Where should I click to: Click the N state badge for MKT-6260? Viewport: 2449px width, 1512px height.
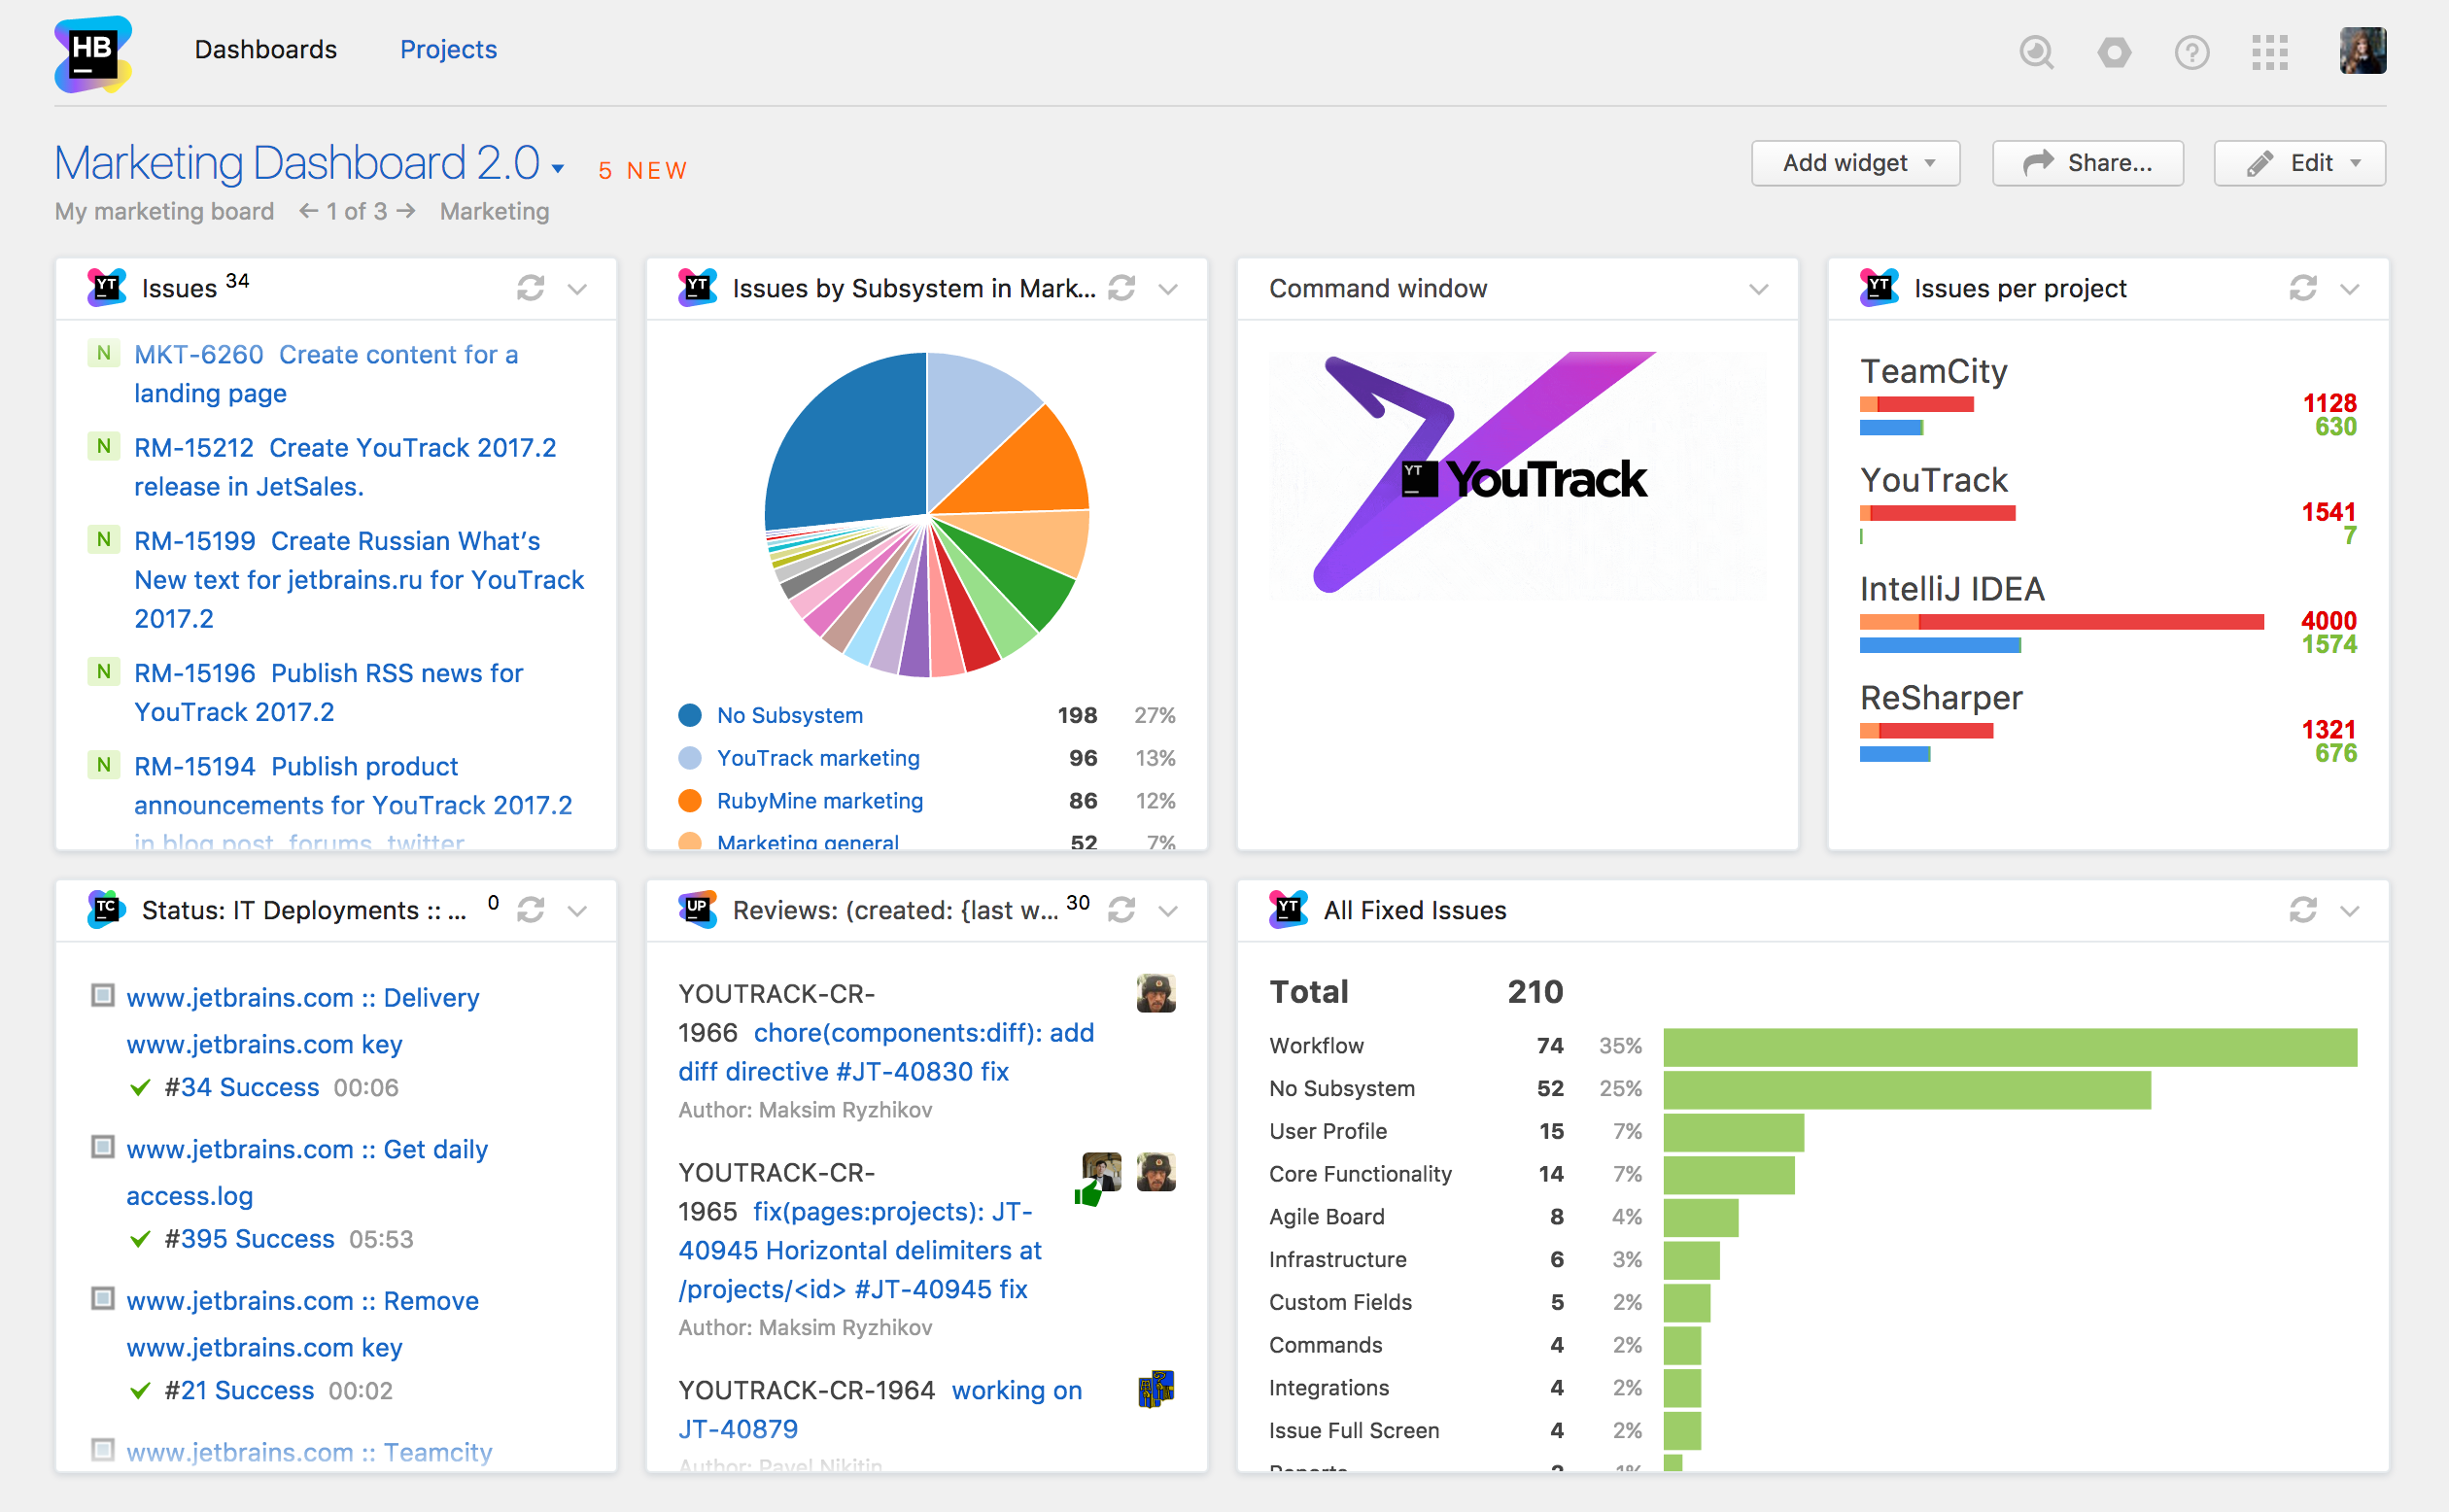(103, 353)
